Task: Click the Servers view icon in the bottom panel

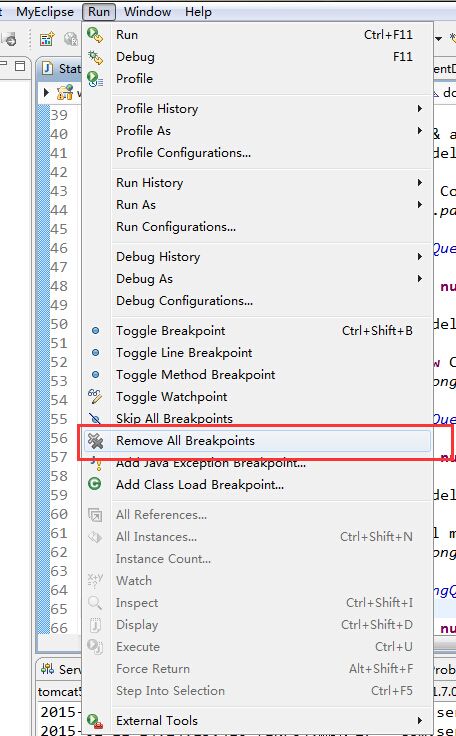Action: point(47,669)
